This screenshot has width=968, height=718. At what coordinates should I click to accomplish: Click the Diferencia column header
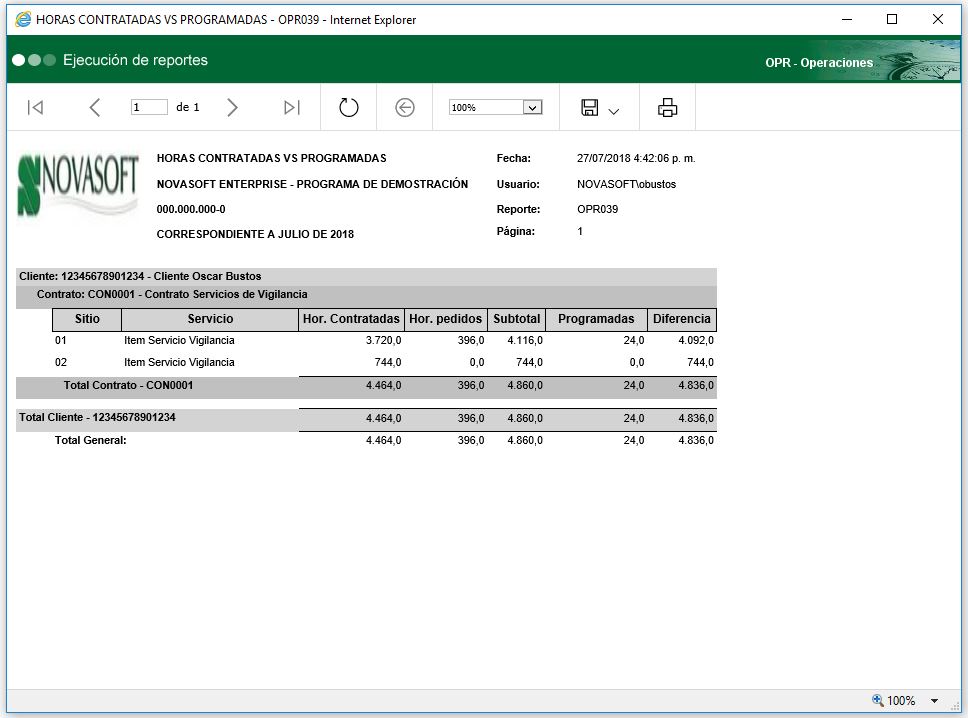pyautogui.click(x=681, y=319)
